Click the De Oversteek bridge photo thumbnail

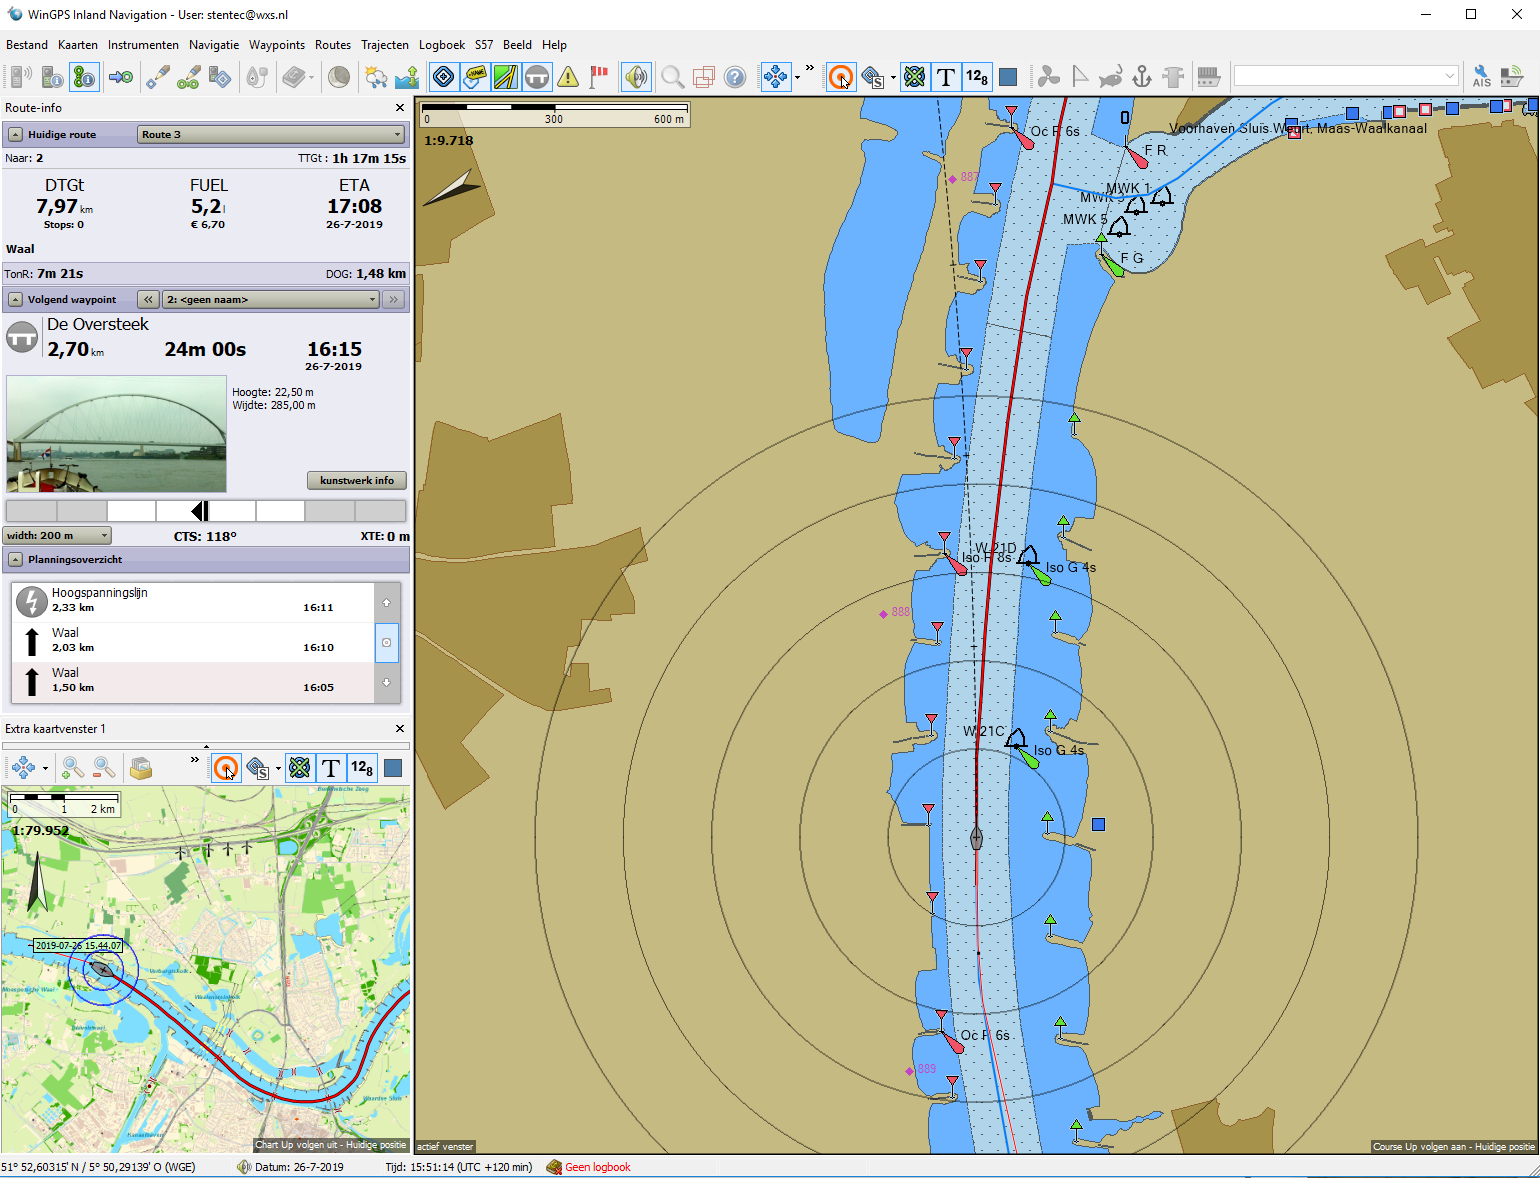tap(116, 434)
